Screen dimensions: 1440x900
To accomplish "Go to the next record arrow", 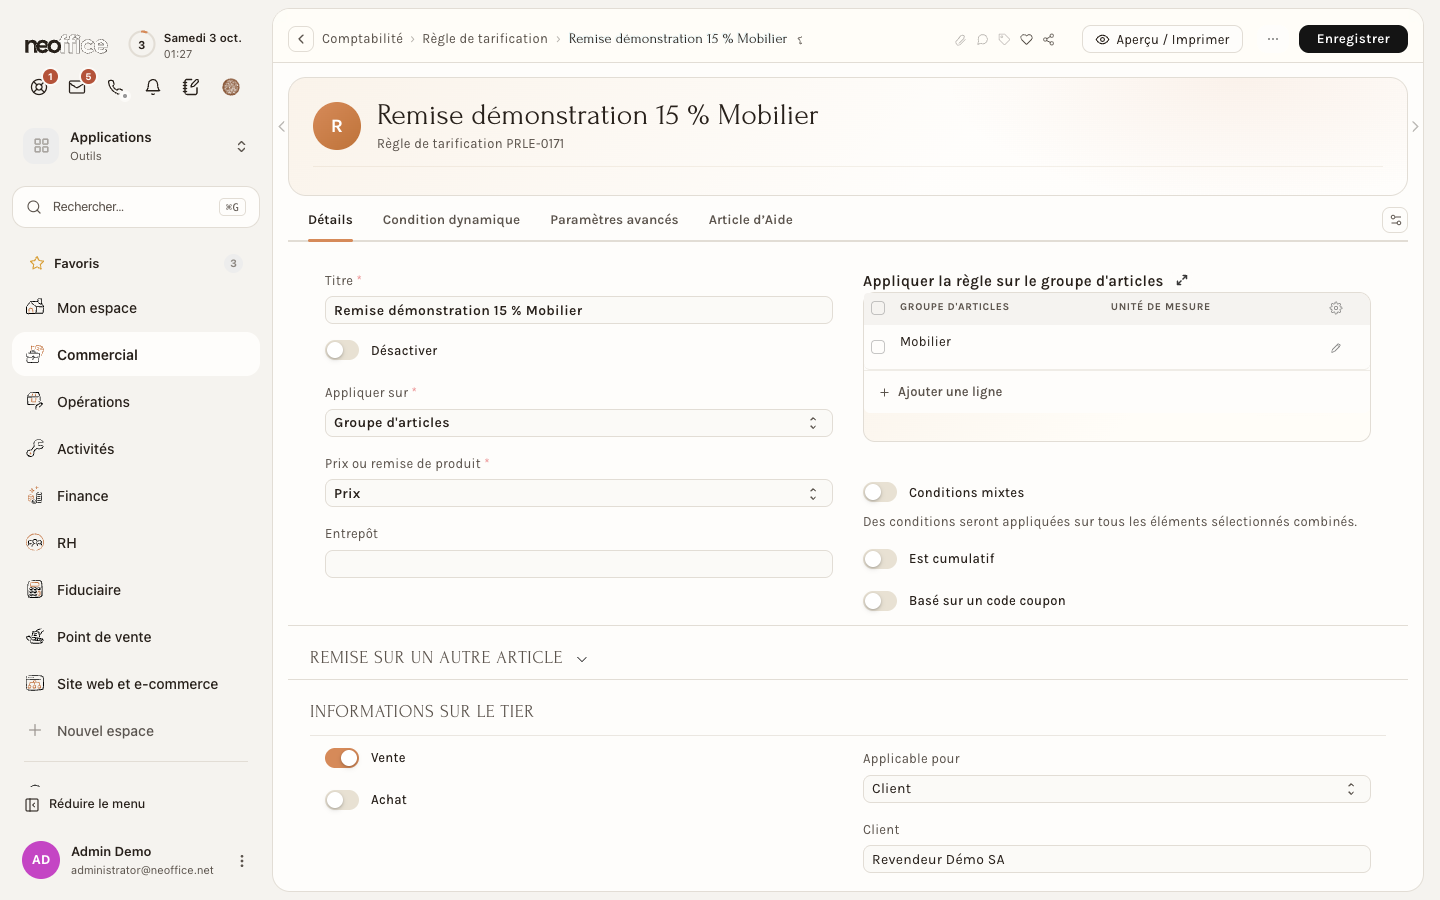I will coord(1415,127).
